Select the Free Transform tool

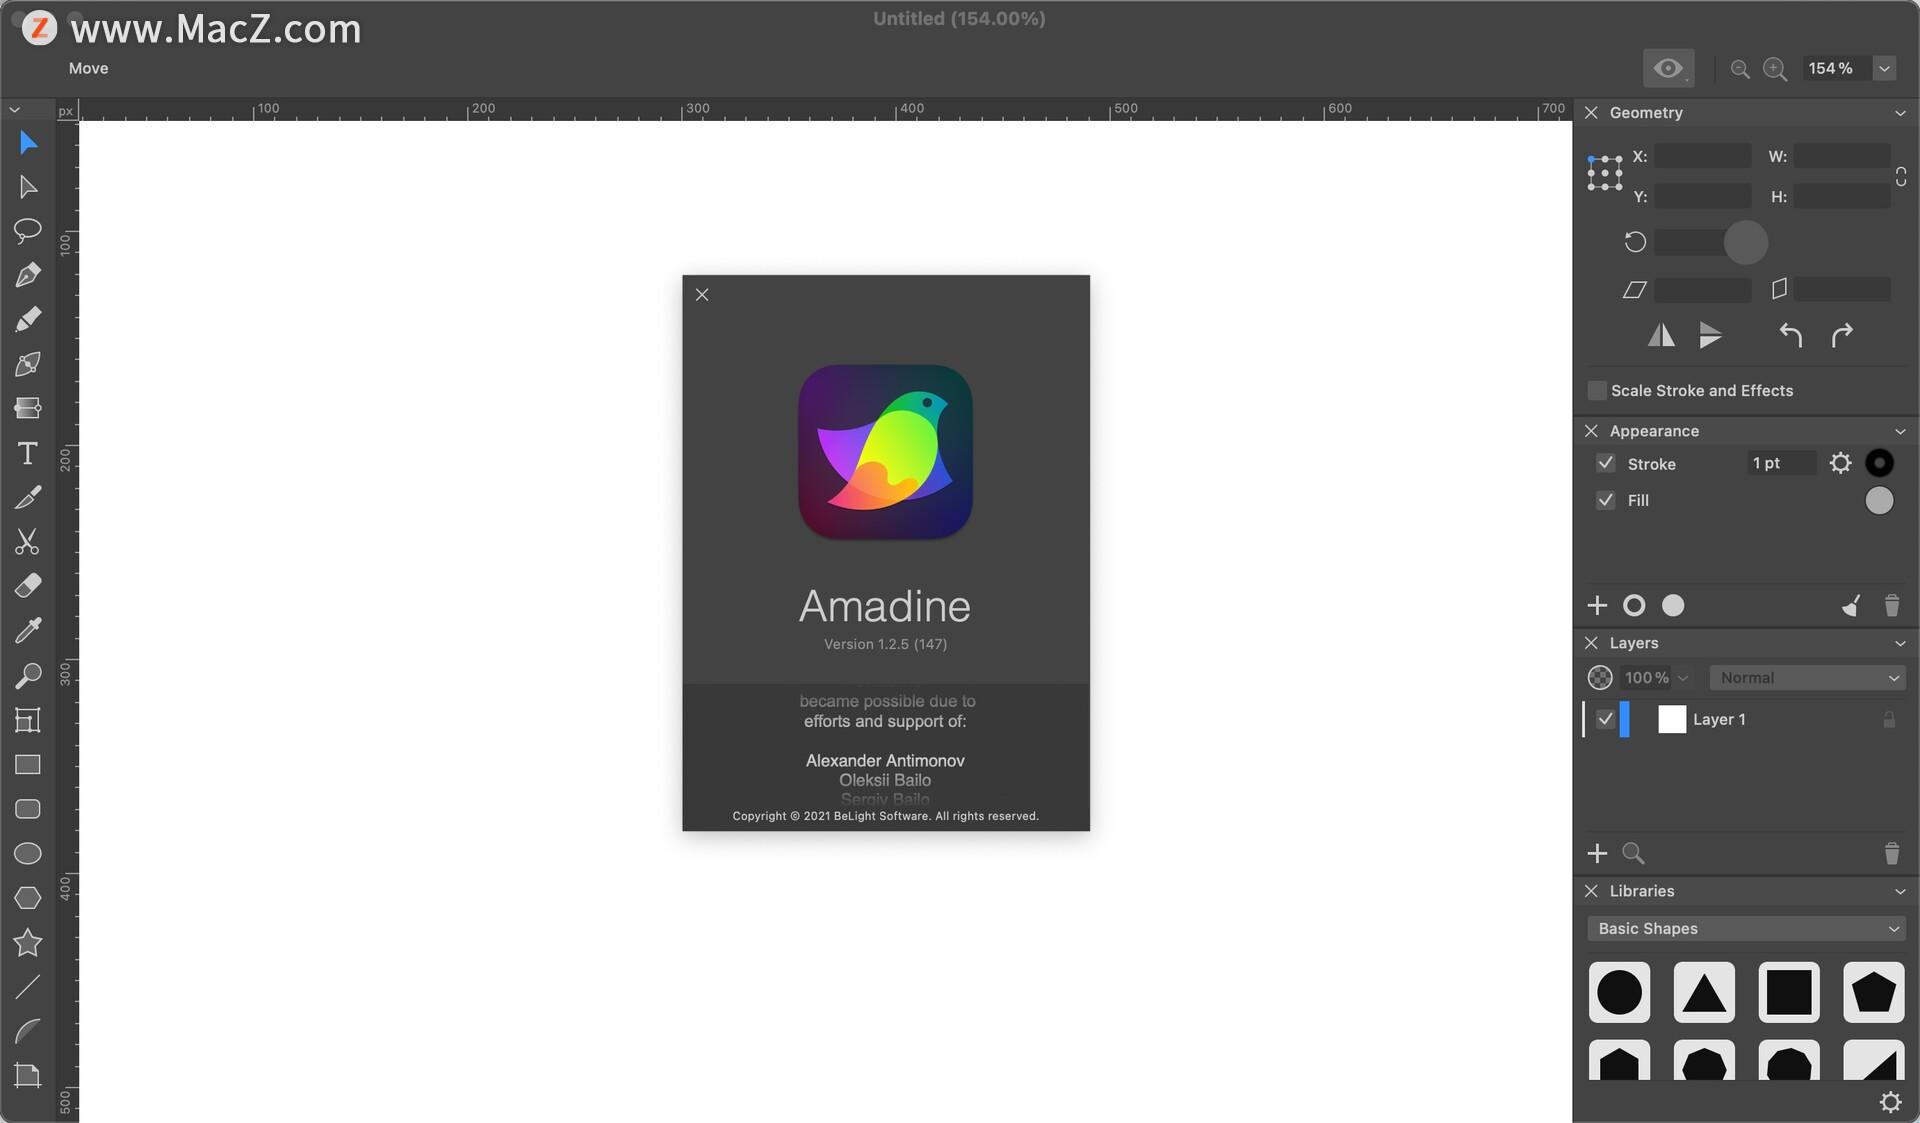pos(28,720)
